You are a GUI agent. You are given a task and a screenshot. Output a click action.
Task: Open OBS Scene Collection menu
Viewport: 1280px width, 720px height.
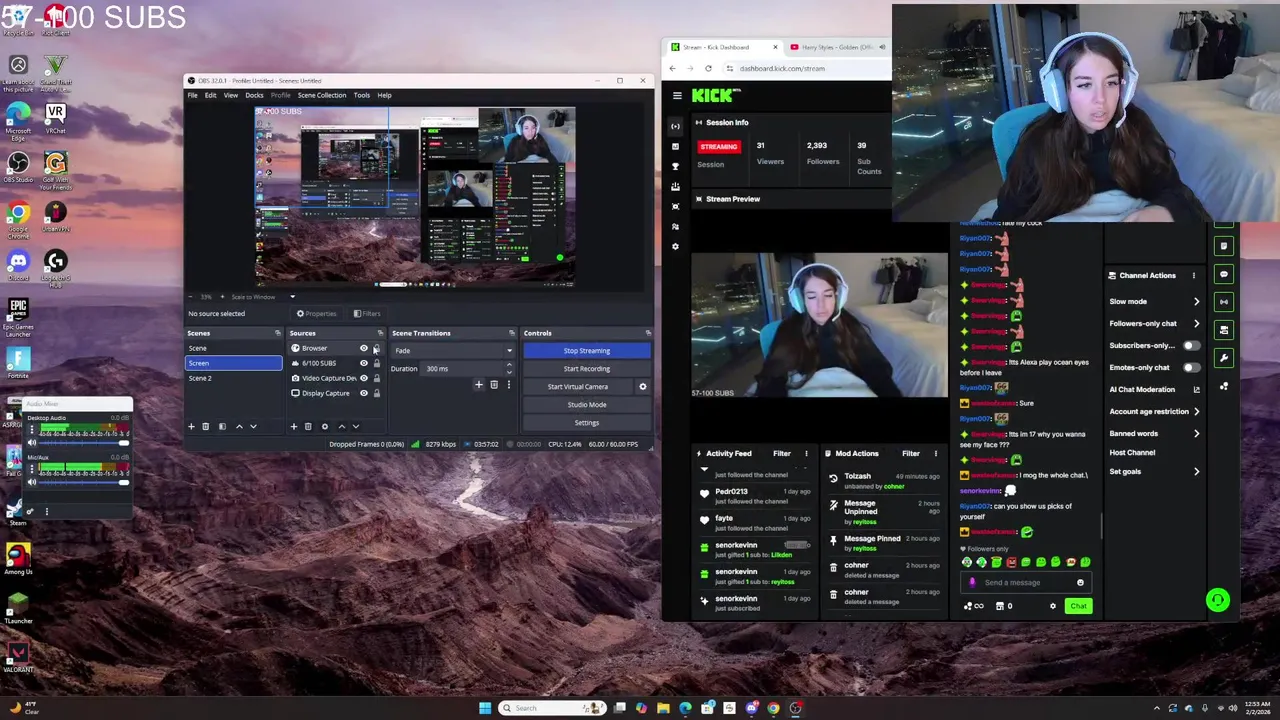tap(322, 95)
